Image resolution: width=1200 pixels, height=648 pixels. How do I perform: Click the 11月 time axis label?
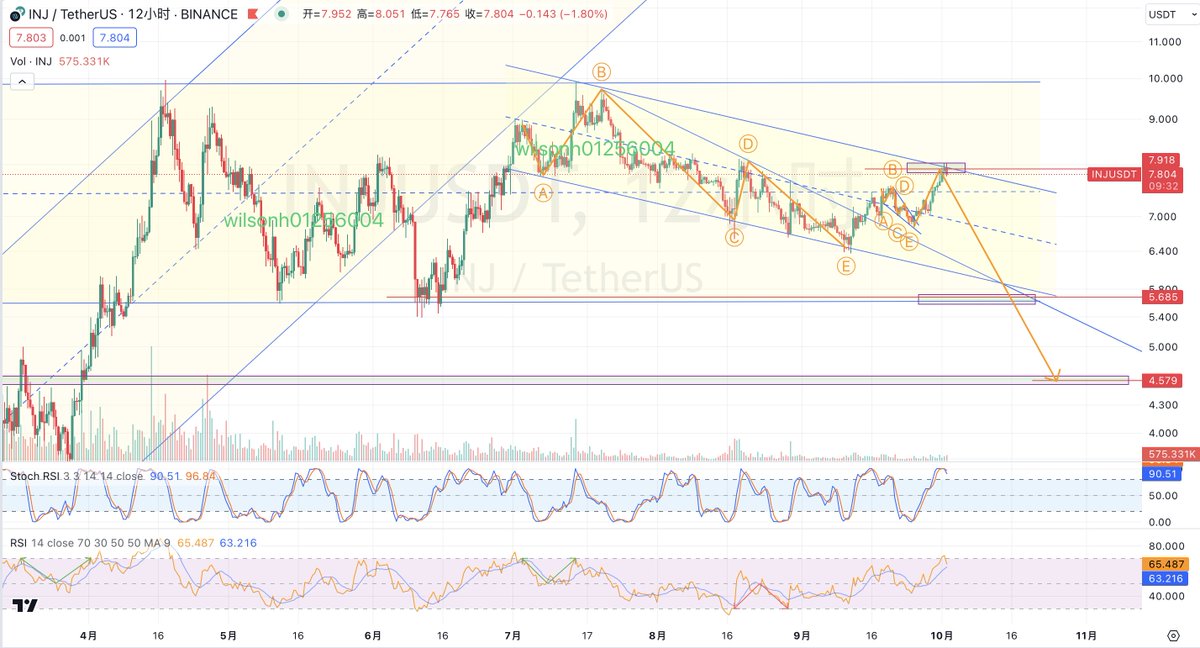click(1086, 635)
